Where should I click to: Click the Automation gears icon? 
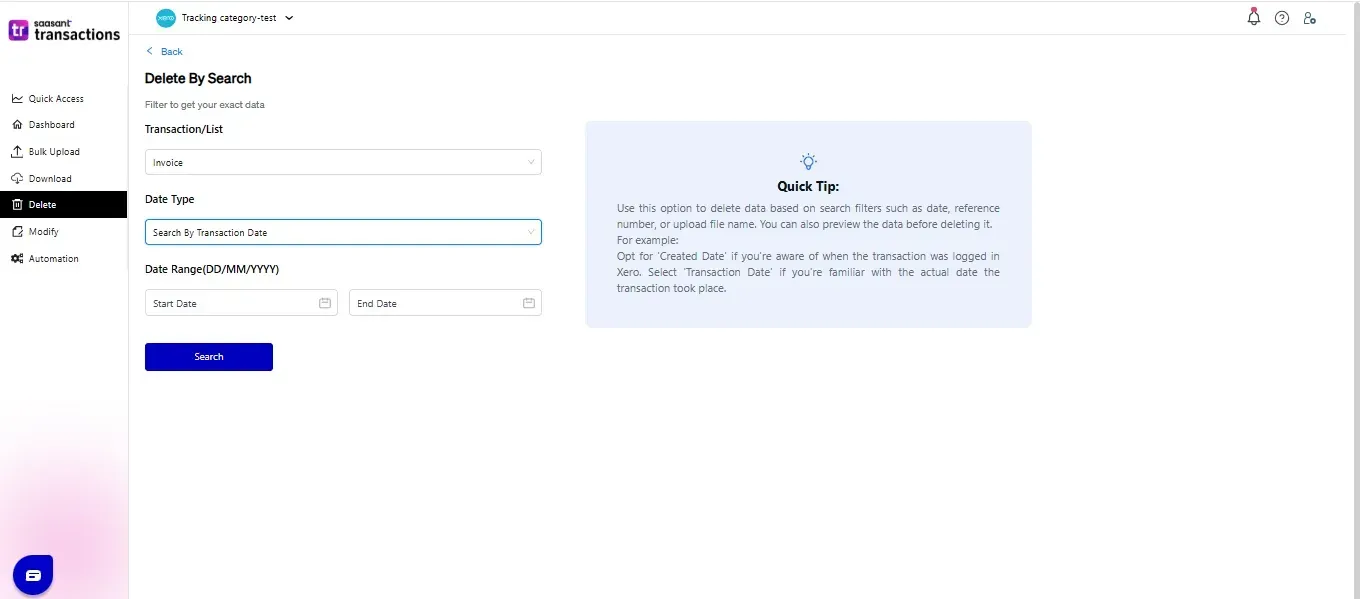(x=17, y=258)
